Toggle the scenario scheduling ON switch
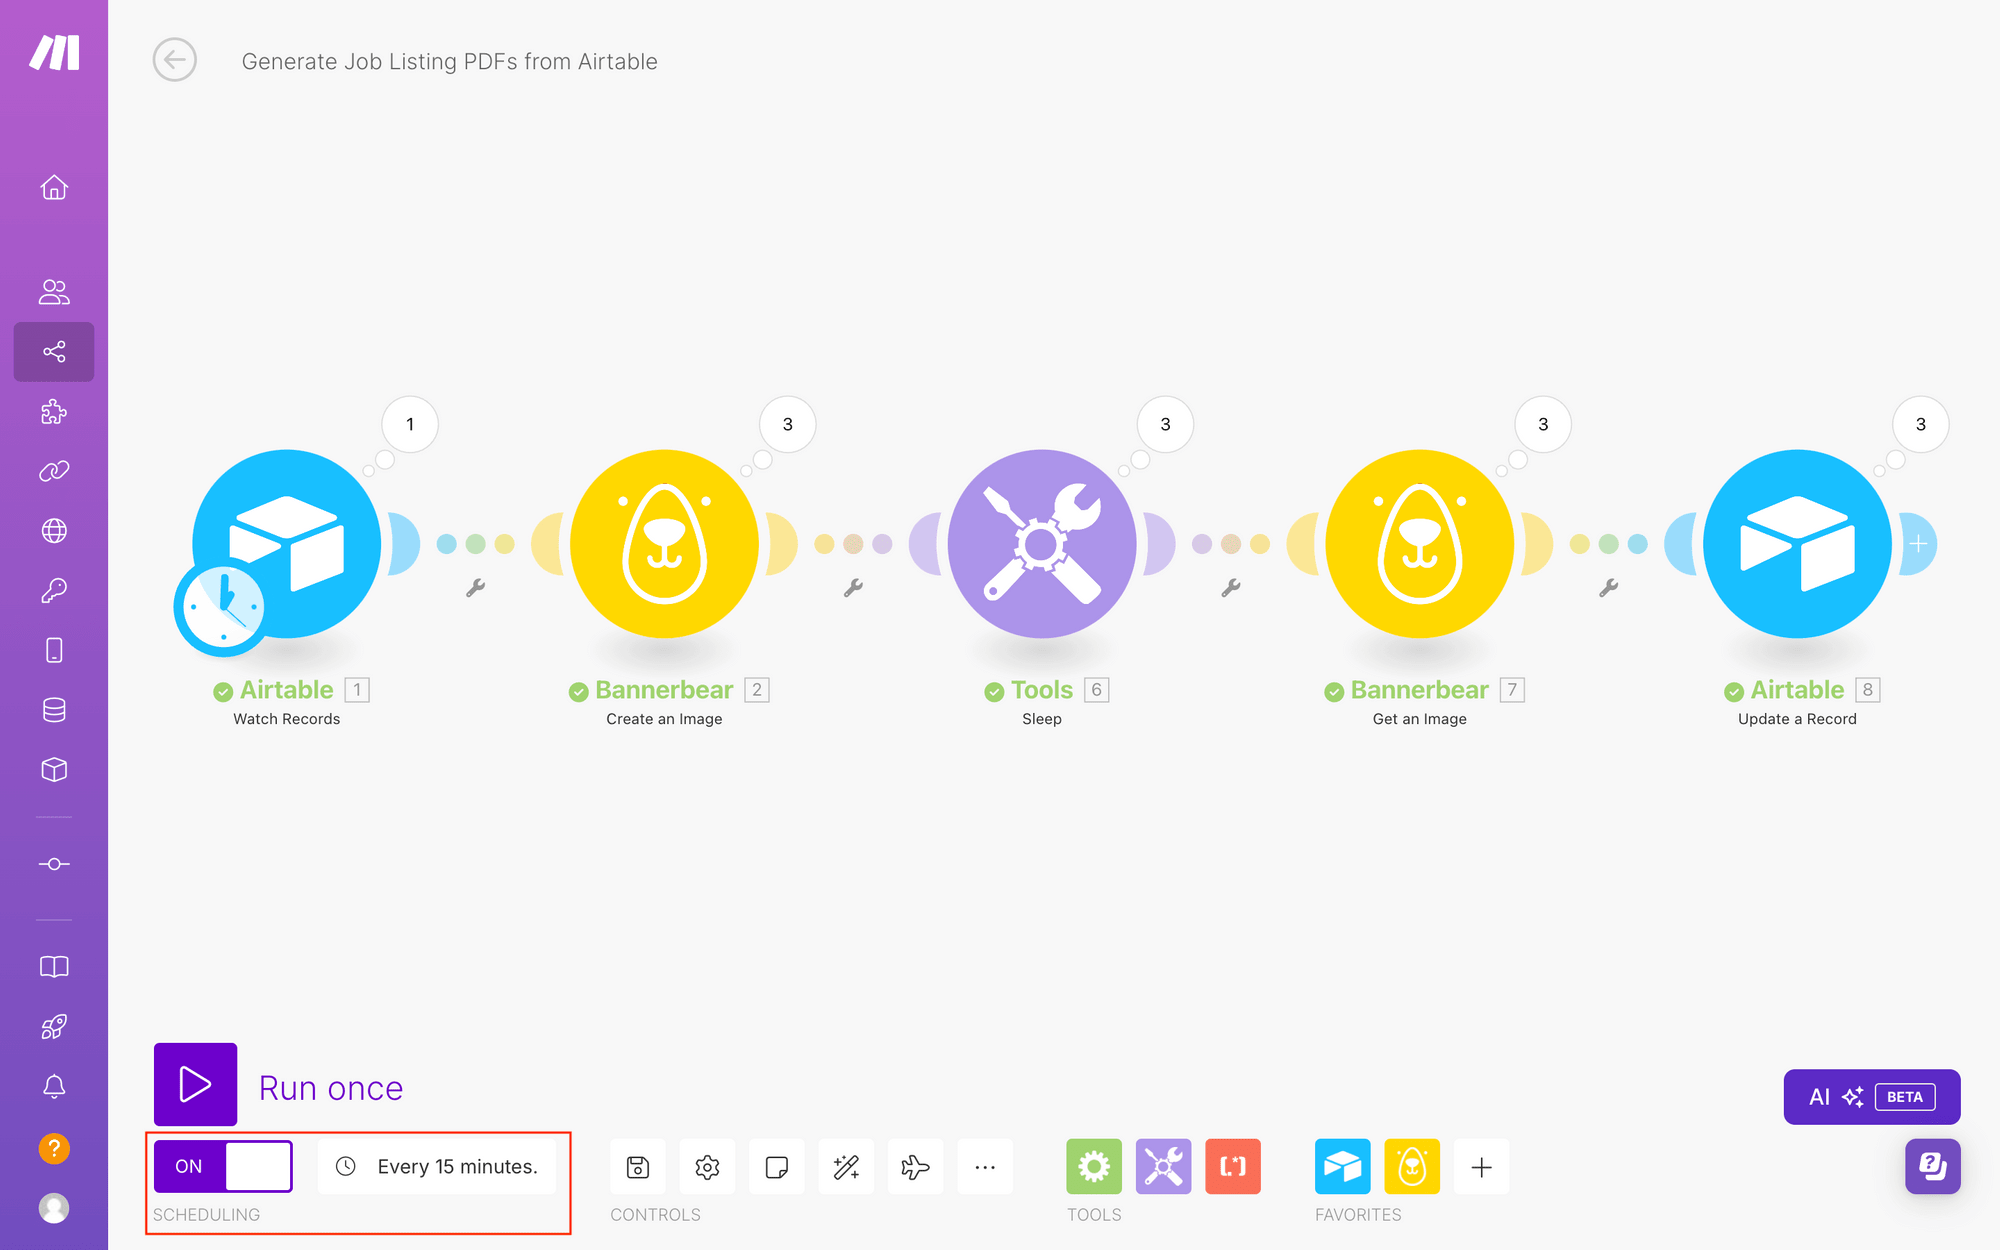Image resolution: width=2000 pixels, height=1250 pixels. [223, 1166]
